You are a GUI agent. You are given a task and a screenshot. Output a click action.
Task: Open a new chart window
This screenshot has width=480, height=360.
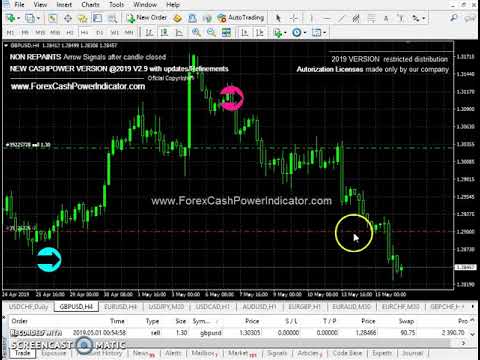tap(10, 18)
